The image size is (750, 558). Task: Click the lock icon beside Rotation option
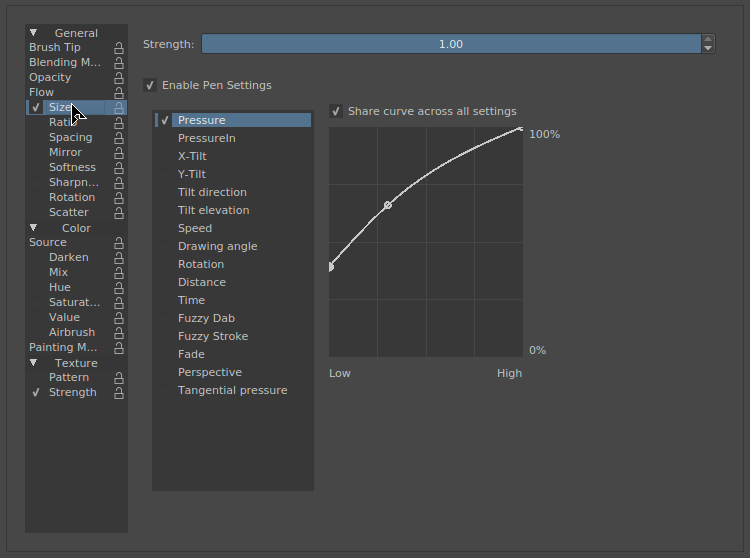coord(119,197)
